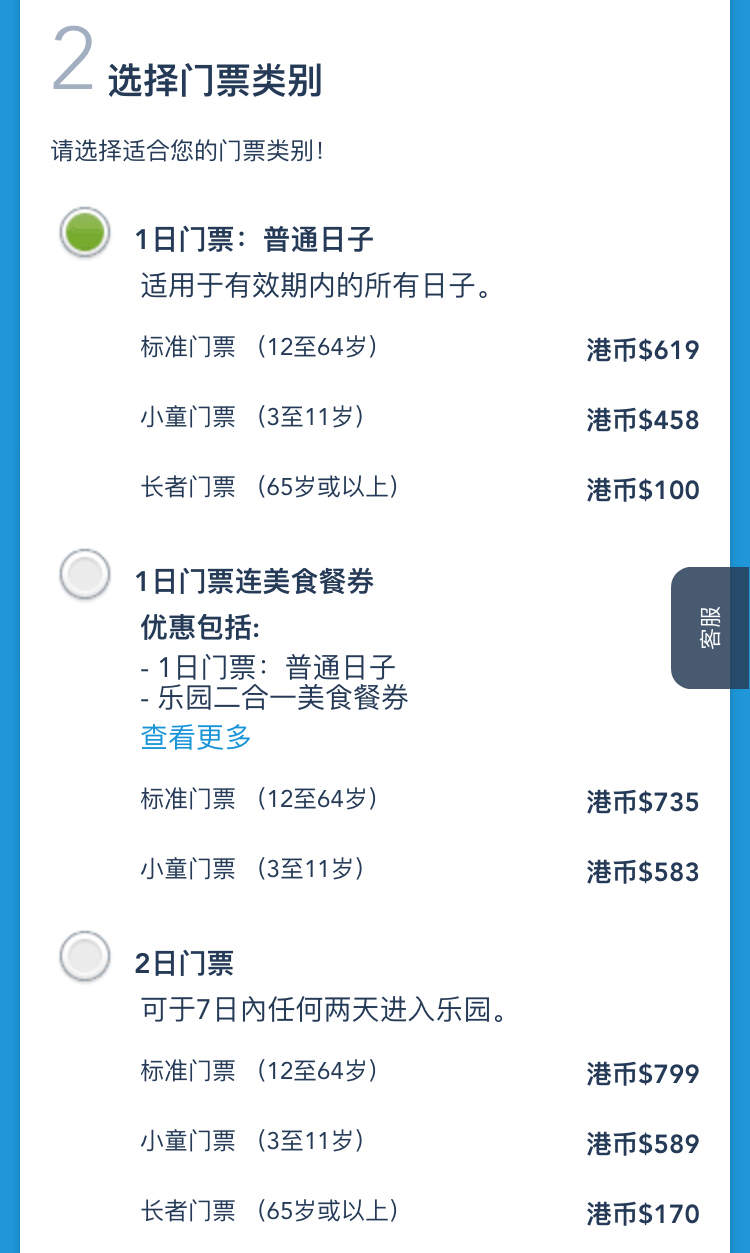This screenshot has width=750, height=1253.
Task: Click the 1日门票：普通日子 title
Action: point(254,240)
